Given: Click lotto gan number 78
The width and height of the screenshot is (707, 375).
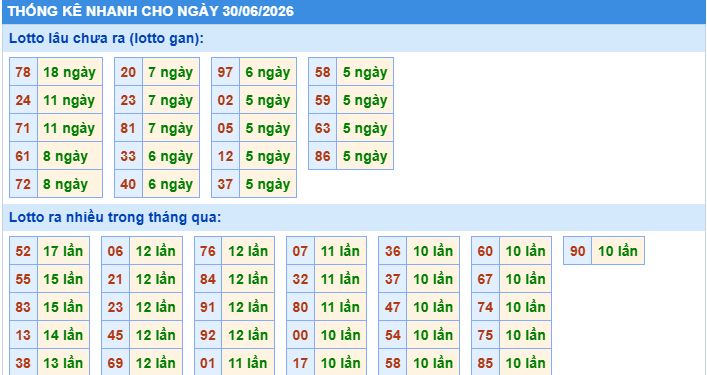Looking at the screenshot, I should click(x=23, y=72).
